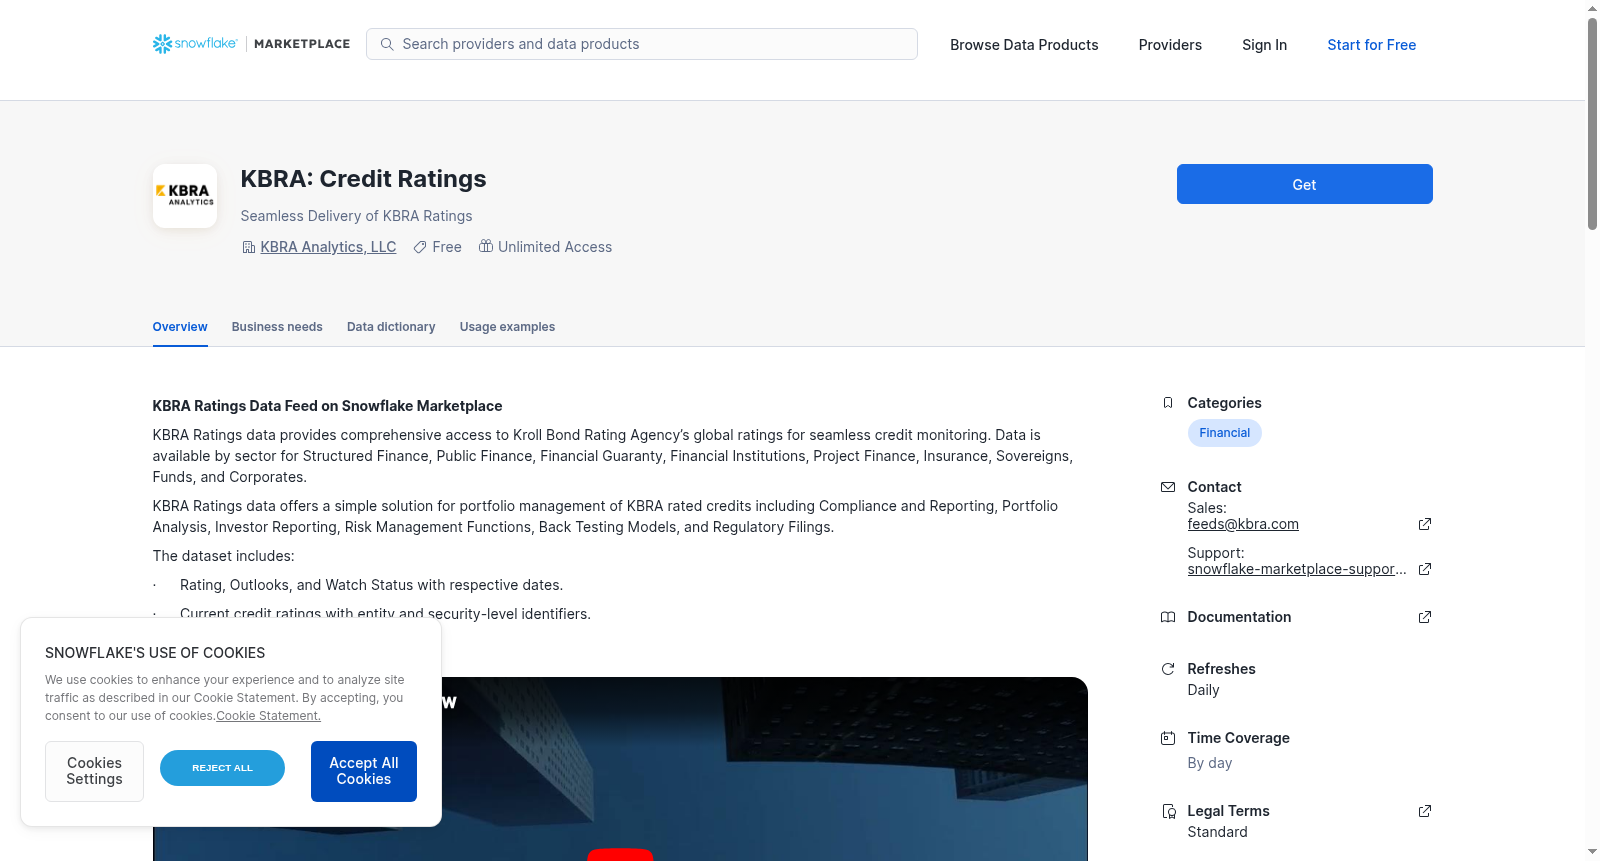
Task: Click the 'Standard' legal terms value
Action: [x=1217, y=832]
